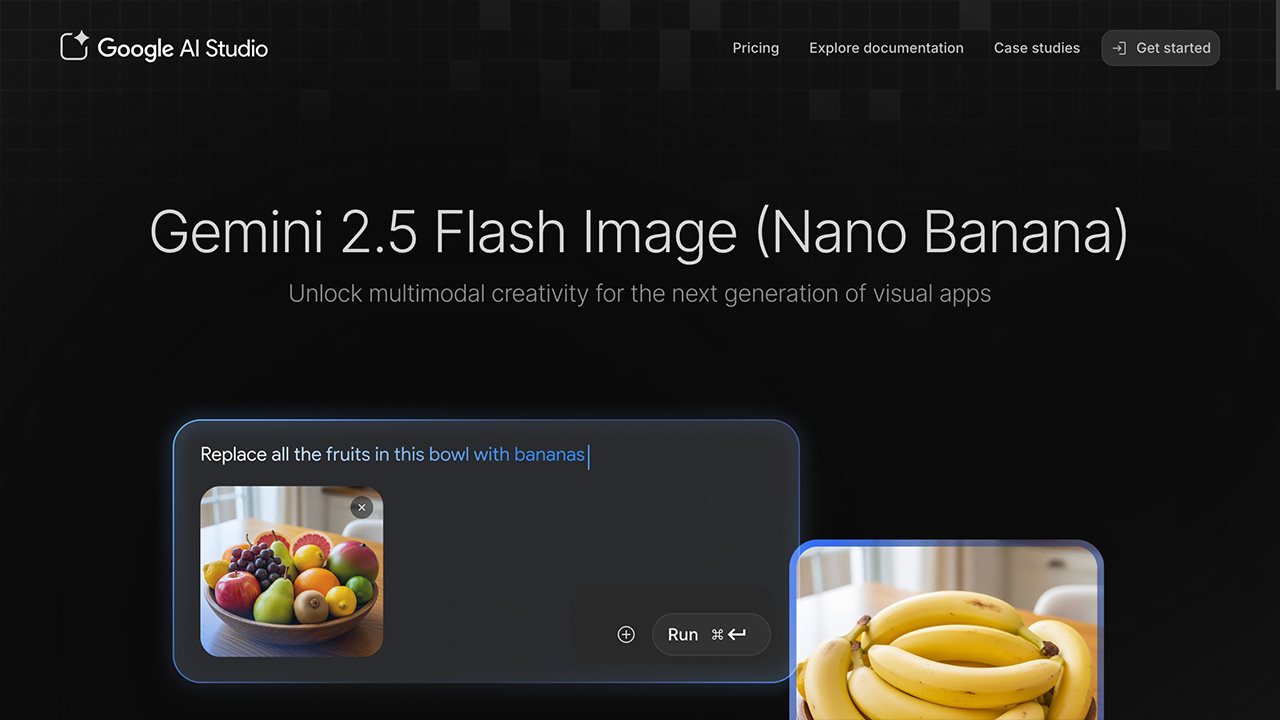Click the plus icon to add attachment

pyautogui.click(x=626, y=634)
